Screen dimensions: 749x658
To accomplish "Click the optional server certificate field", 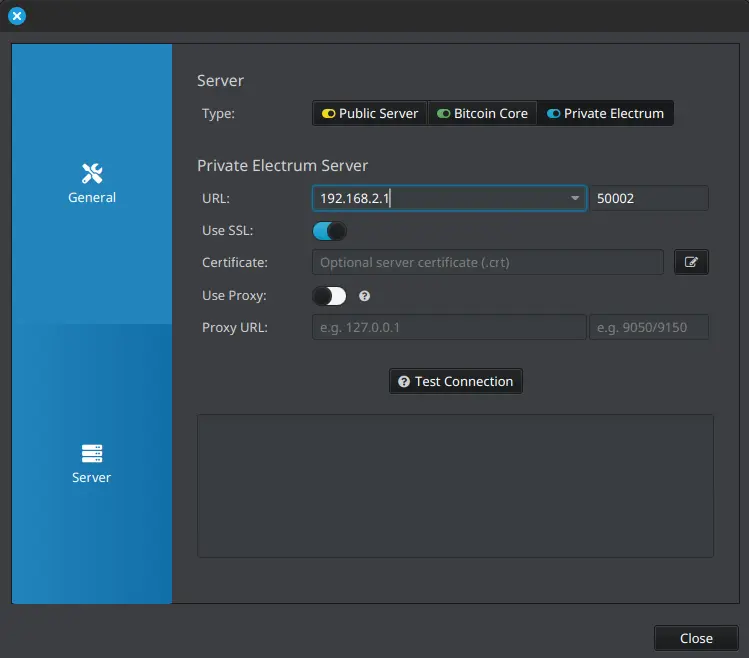I will (x=488, y=262).
